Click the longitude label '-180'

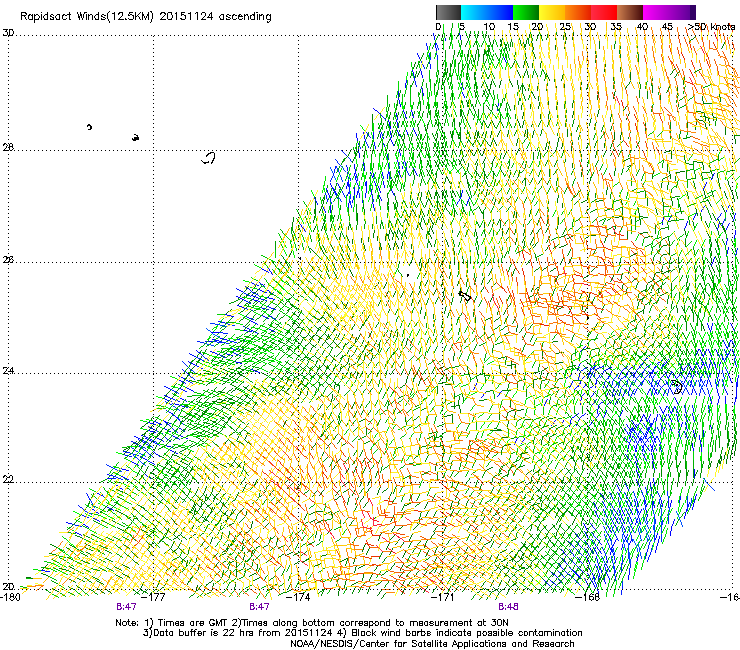point(10,597)
